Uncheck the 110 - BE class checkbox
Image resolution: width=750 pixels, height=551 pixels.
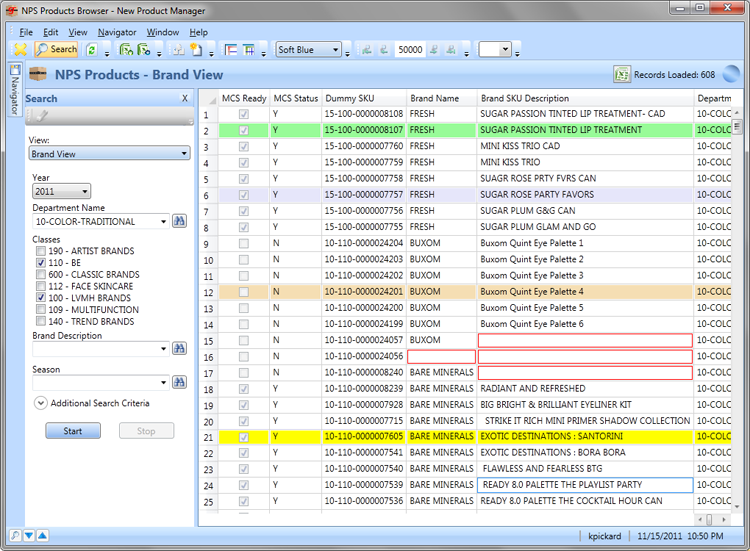(41, 263)
